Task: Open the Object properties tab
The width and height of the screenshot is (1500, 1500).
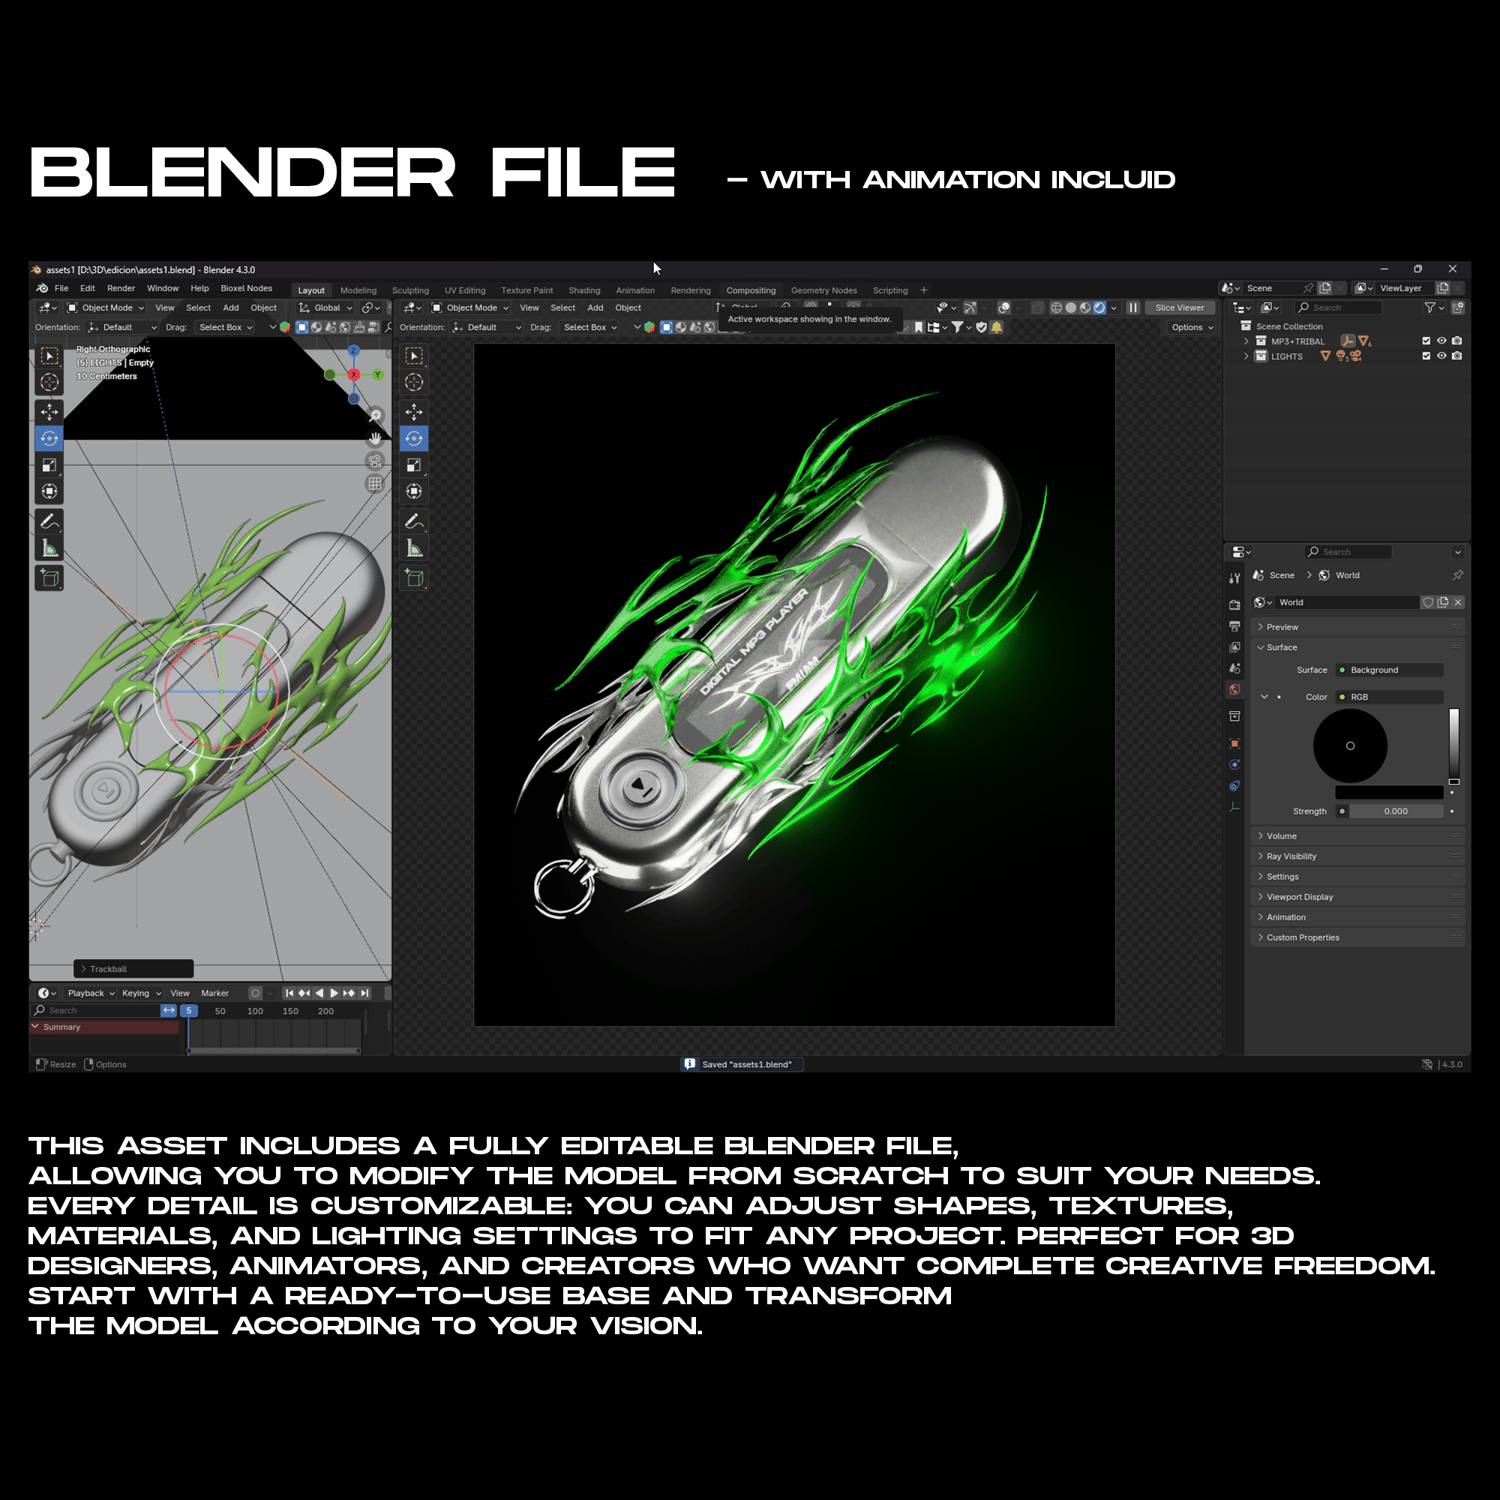Action: [x=1235, y=743]
